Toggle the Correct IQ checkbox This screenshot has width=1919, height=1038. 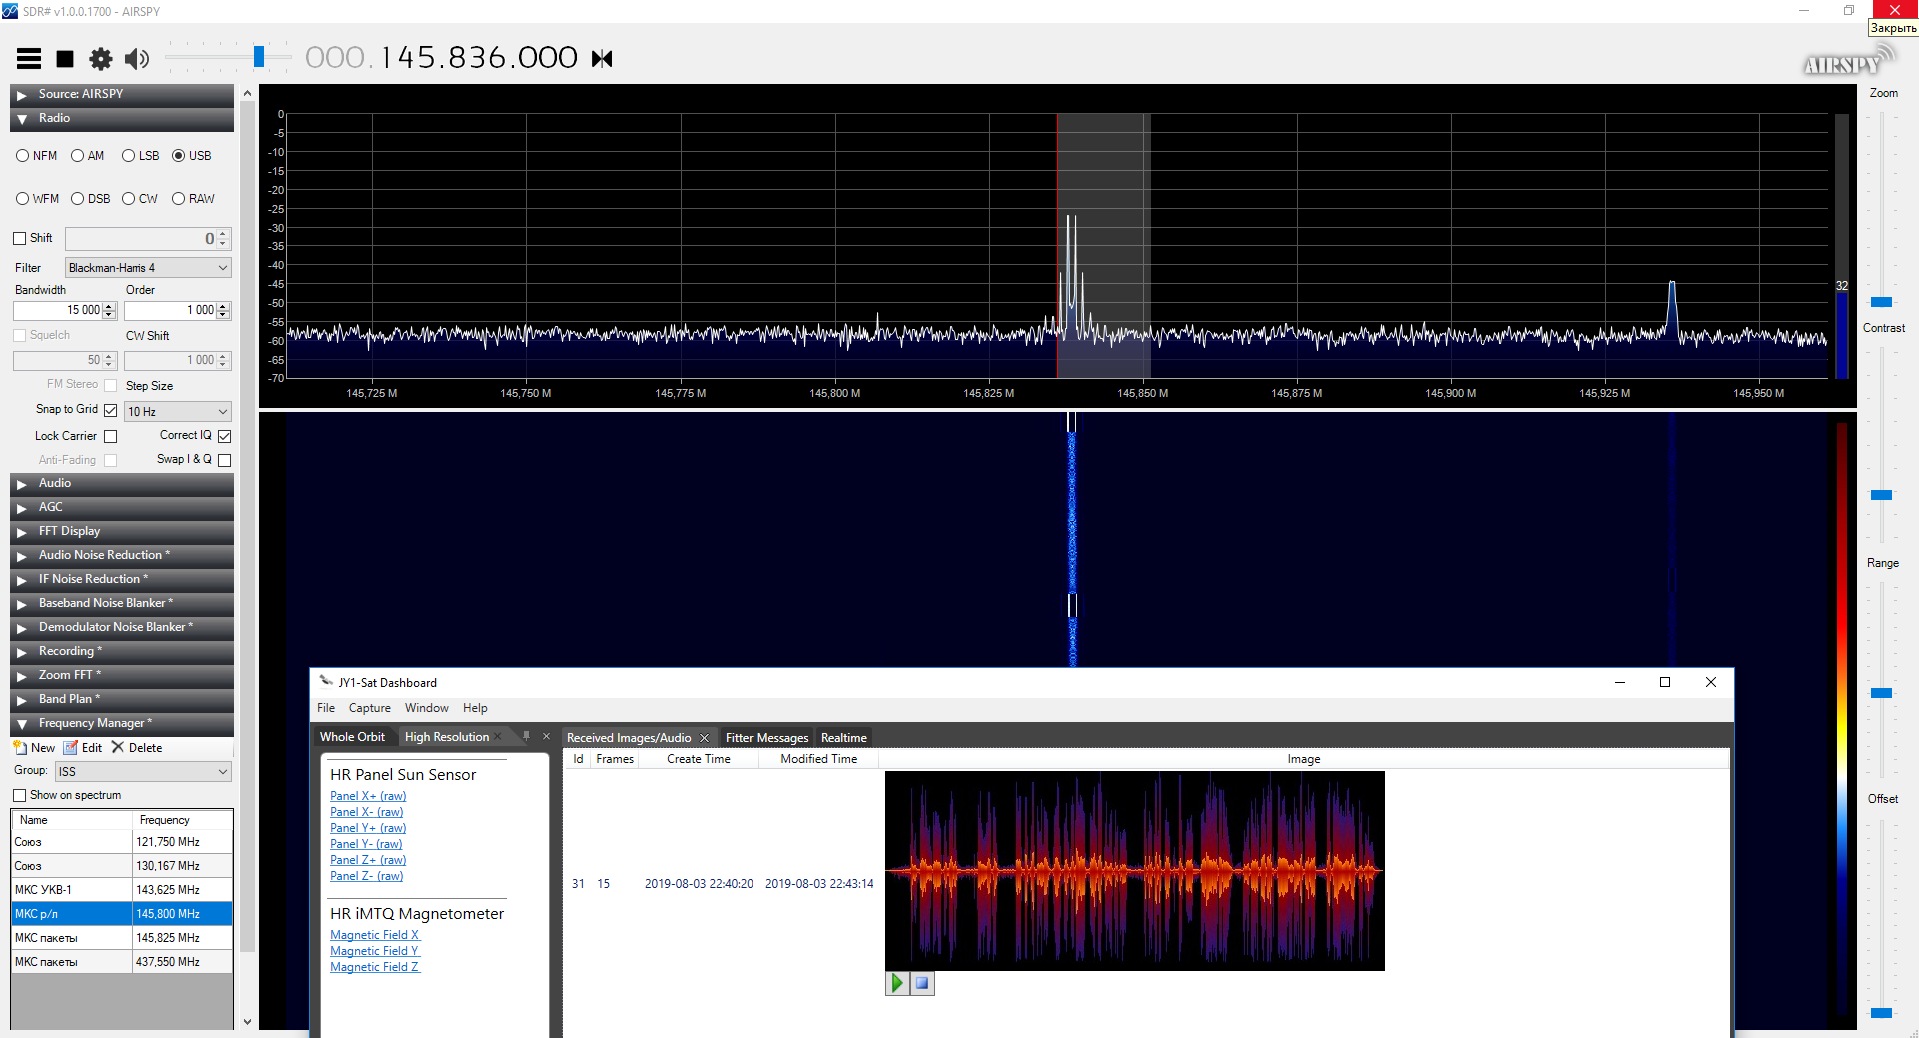point(224,436)
